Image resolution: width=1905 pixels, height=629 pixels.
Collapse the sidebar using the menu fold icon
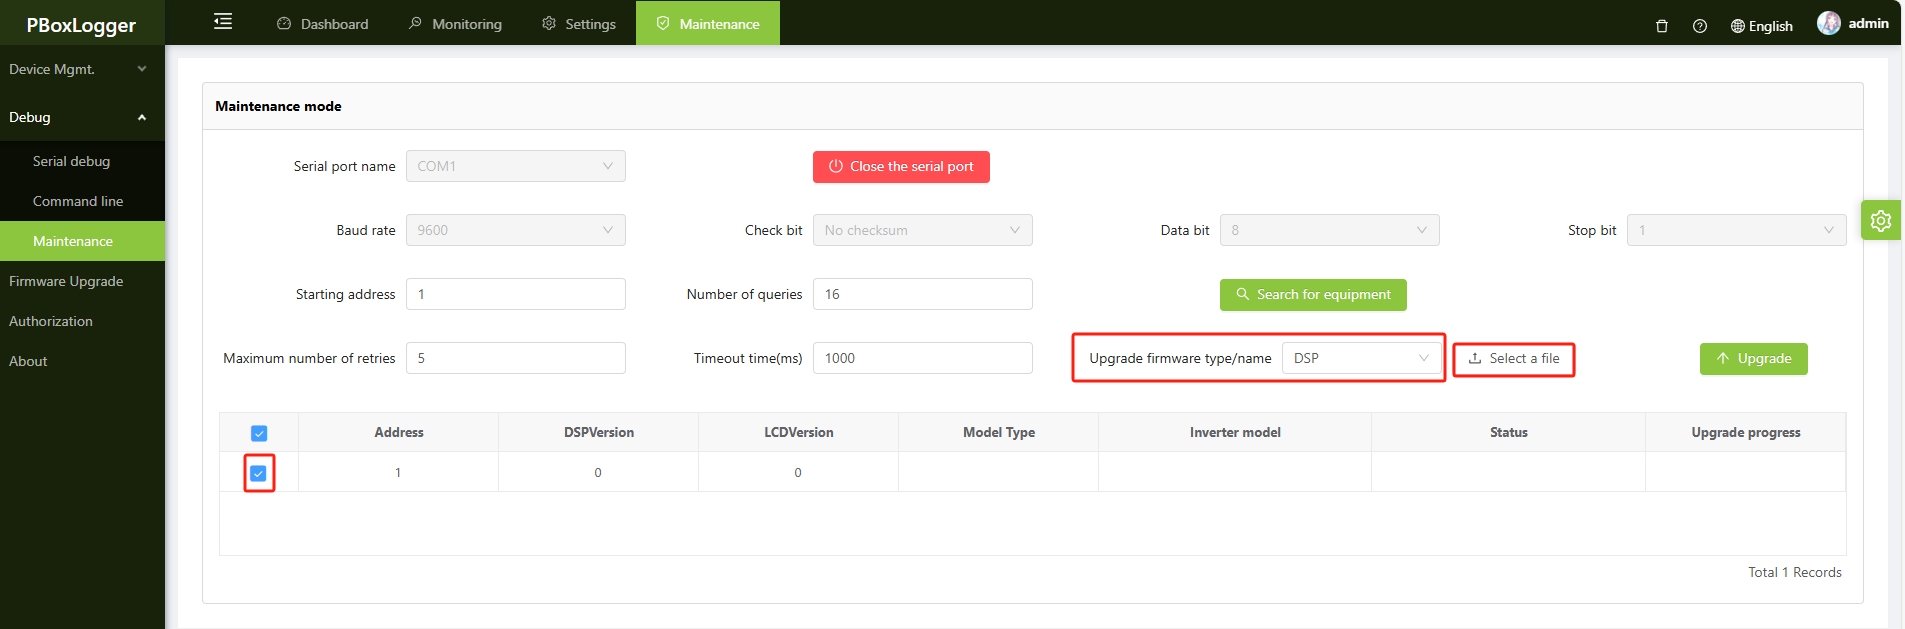coord(223,22)
